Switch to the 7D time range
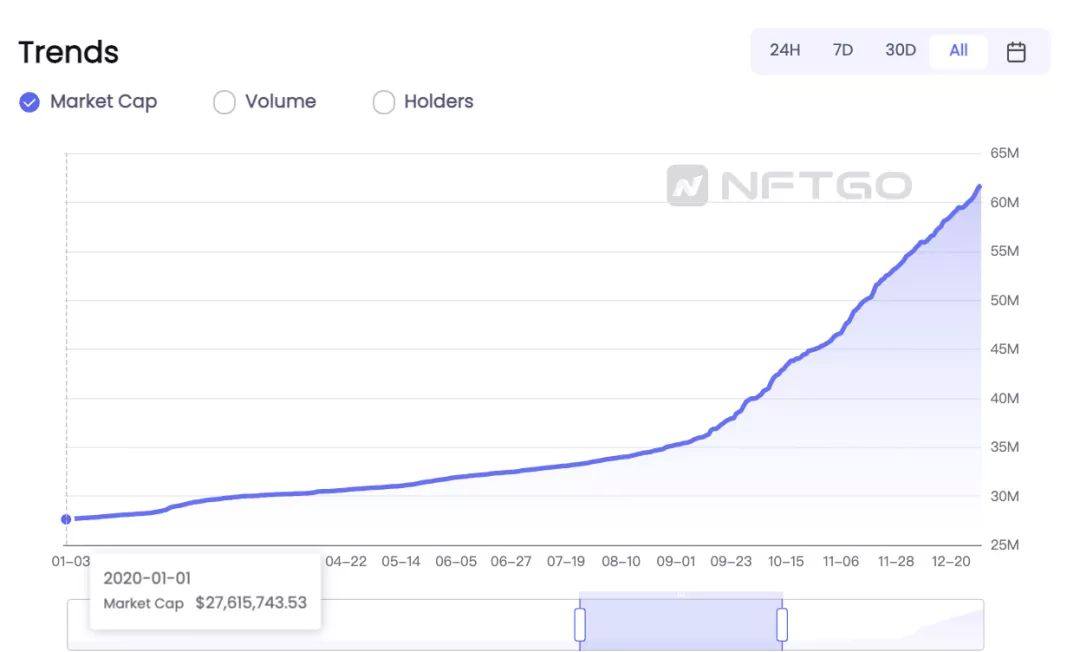Viewport: 1080px width, 652px height. click(842, 50)
